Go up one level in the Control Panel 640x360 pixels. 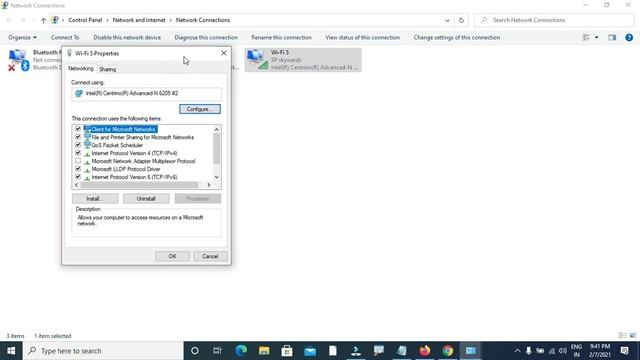click(43, 20)
